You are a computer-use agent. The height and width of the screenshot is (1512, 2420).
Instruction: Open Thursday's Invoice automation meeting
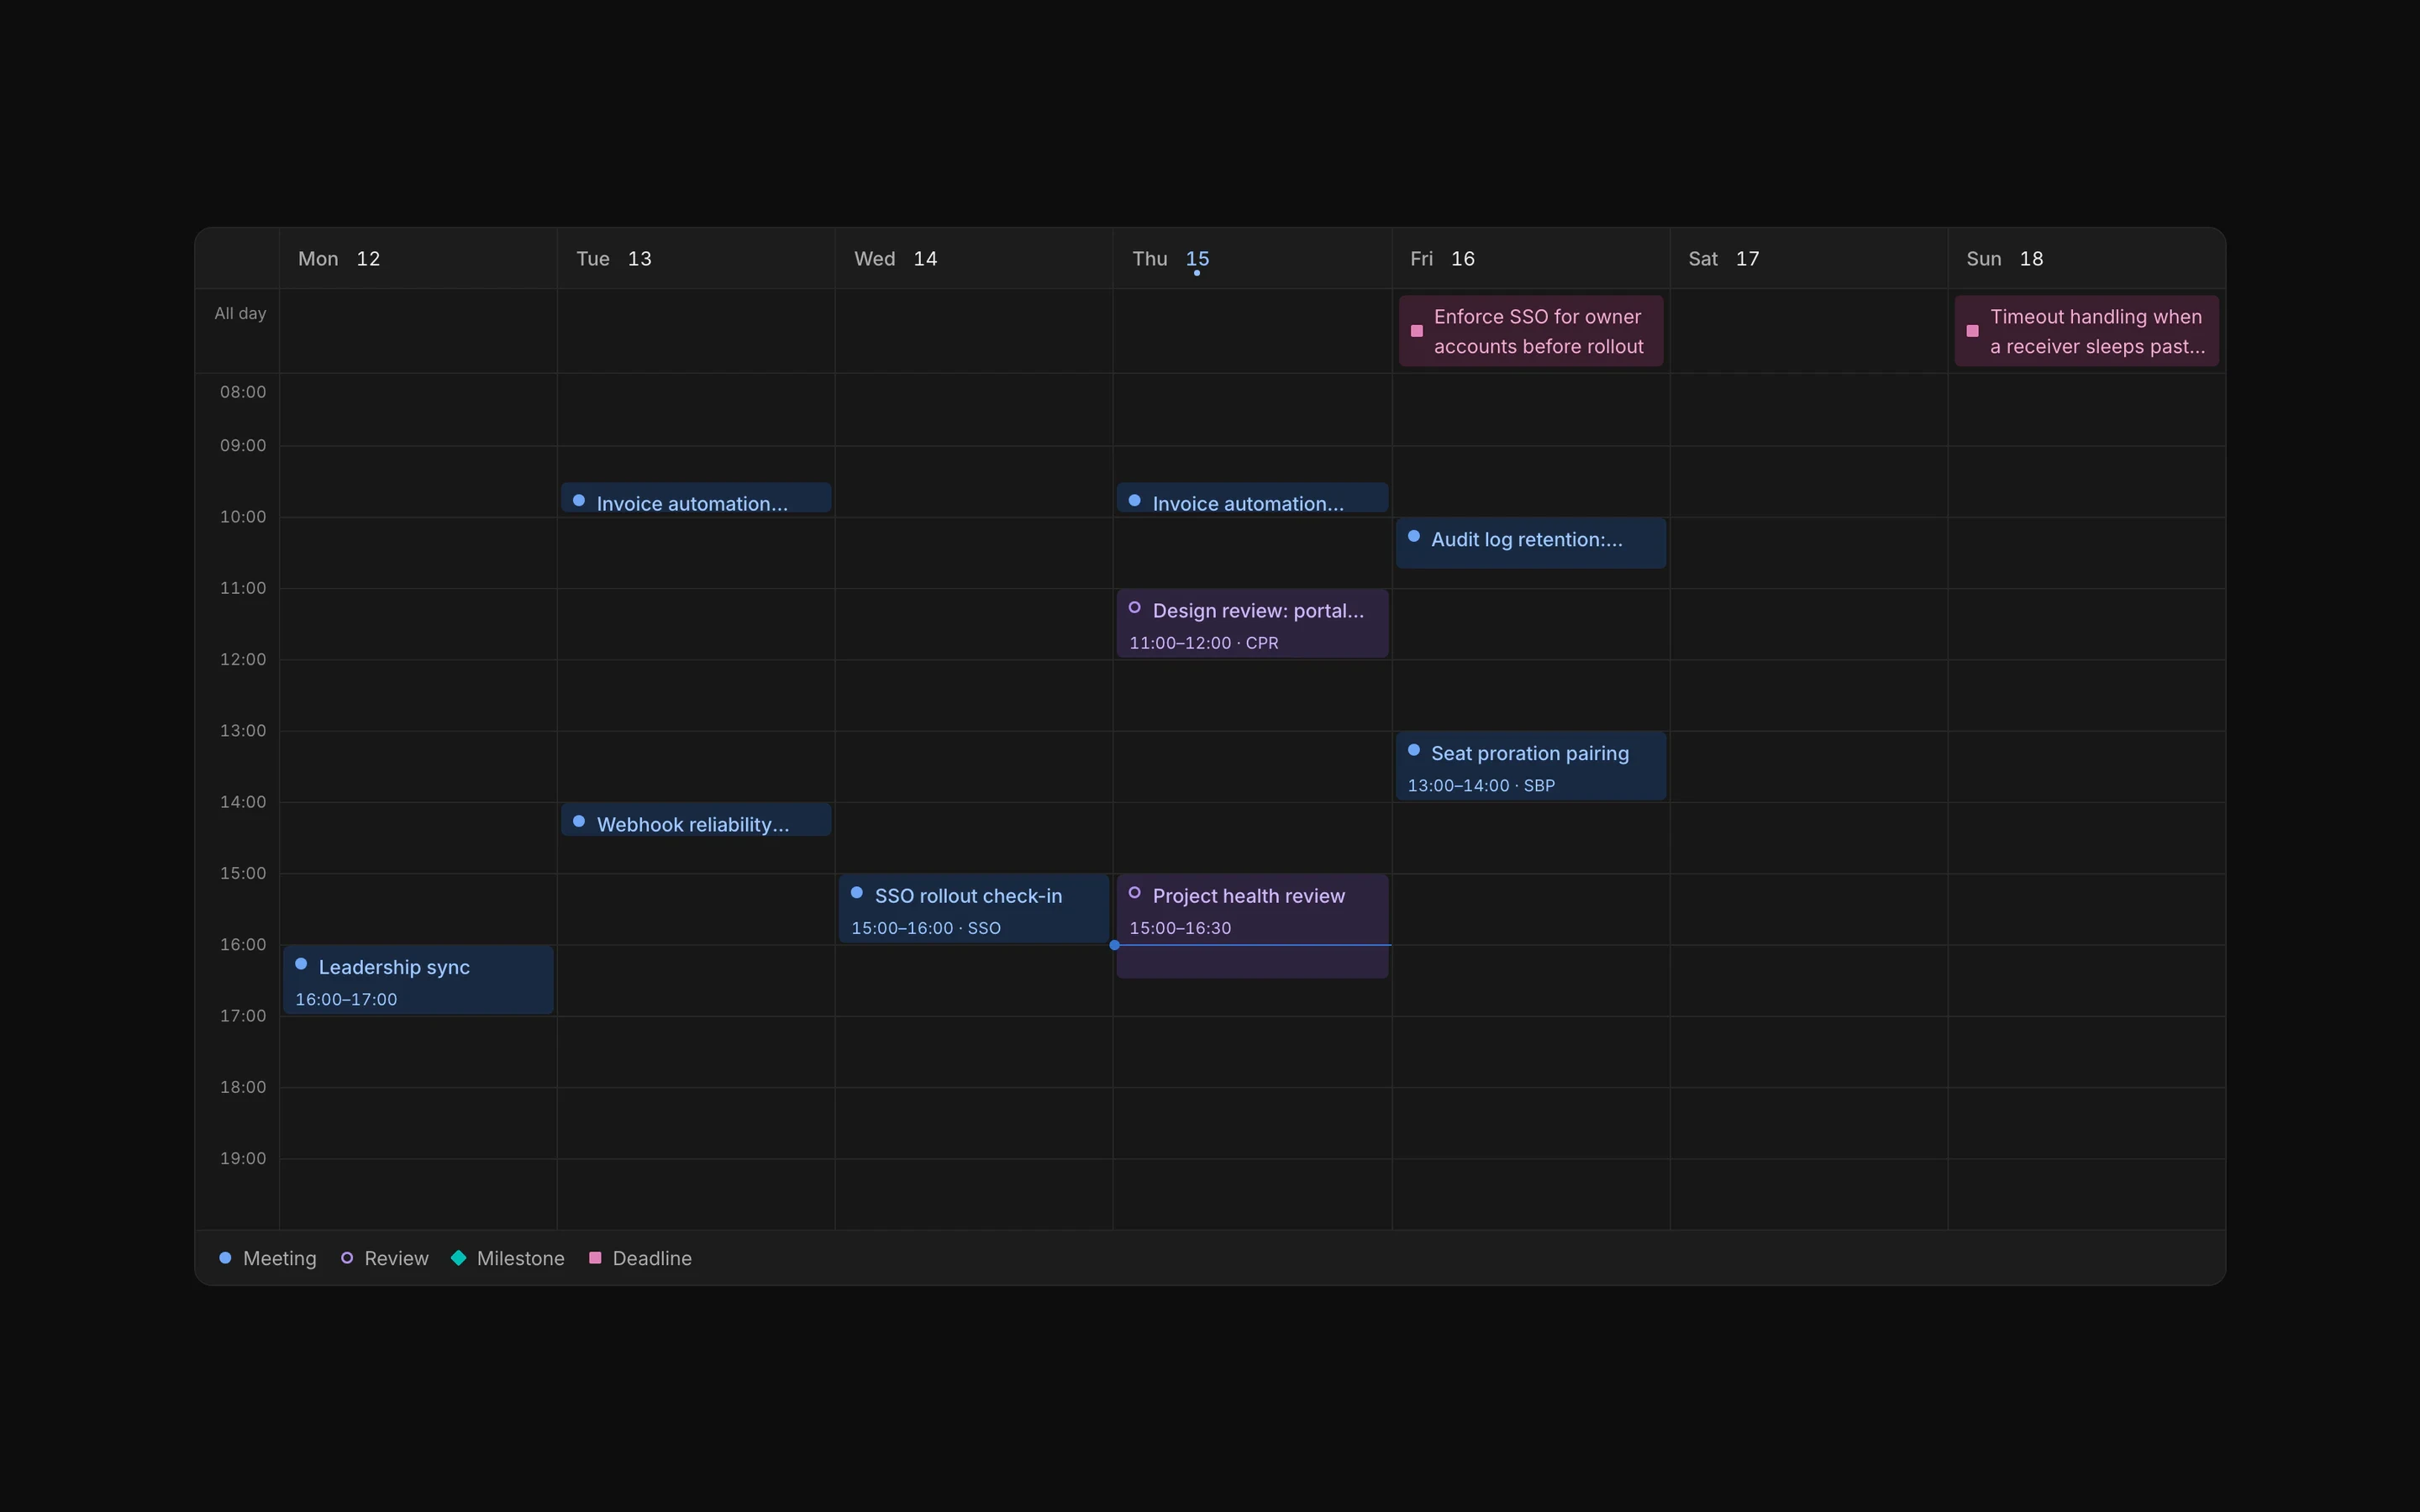(x=1252, y=498)
